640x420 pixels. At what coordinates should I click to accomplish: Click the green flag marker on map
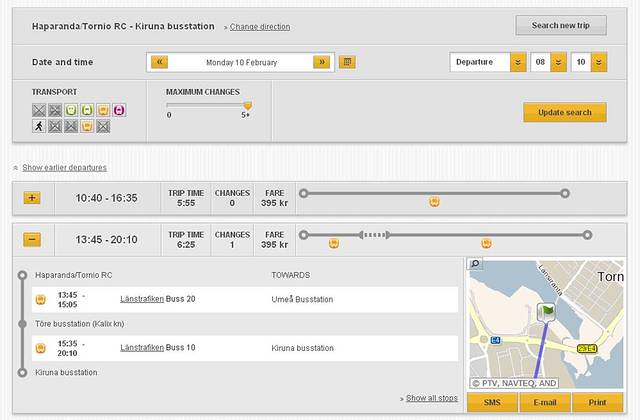(547, 312)
